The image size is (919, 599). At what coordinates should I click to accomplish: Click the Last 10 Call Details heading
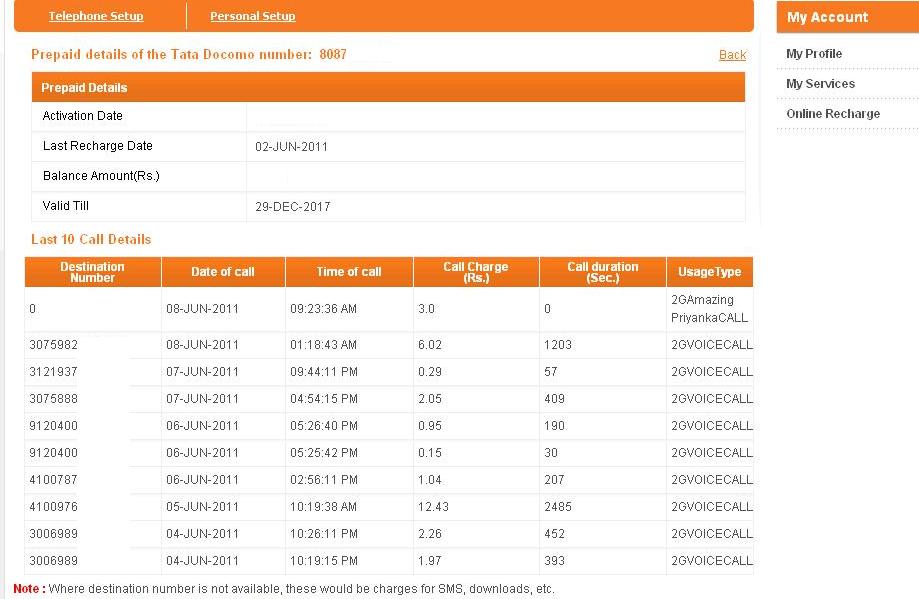point(91,239)
